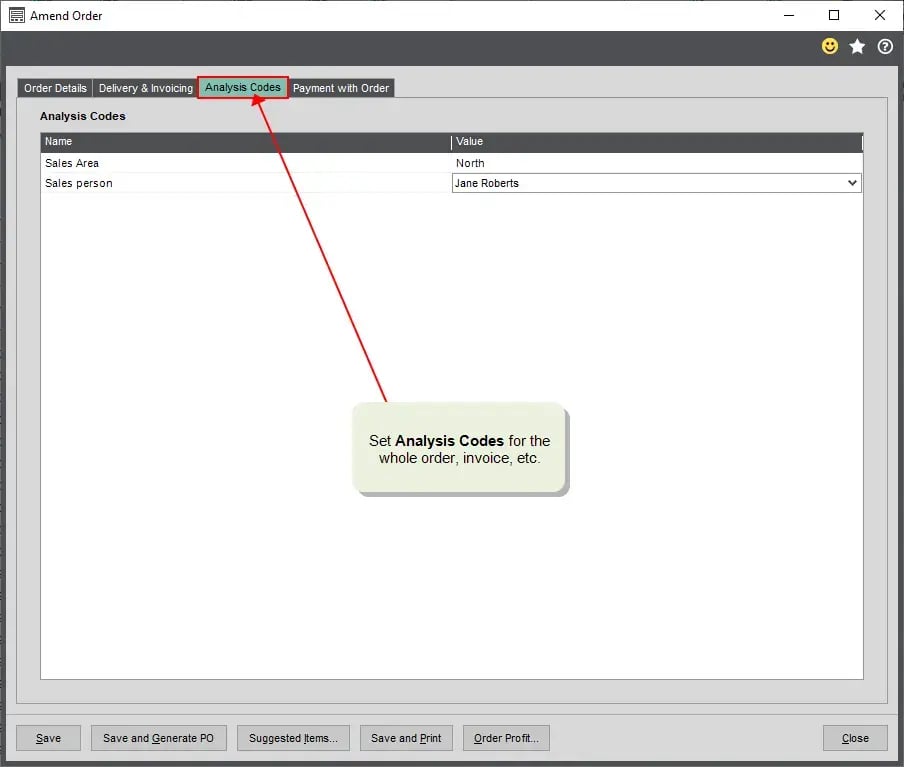Image resolution: width=904 pixels, height=767 pixels.
Task: Minimize the Amend Order window
Action: pos(789,16)
